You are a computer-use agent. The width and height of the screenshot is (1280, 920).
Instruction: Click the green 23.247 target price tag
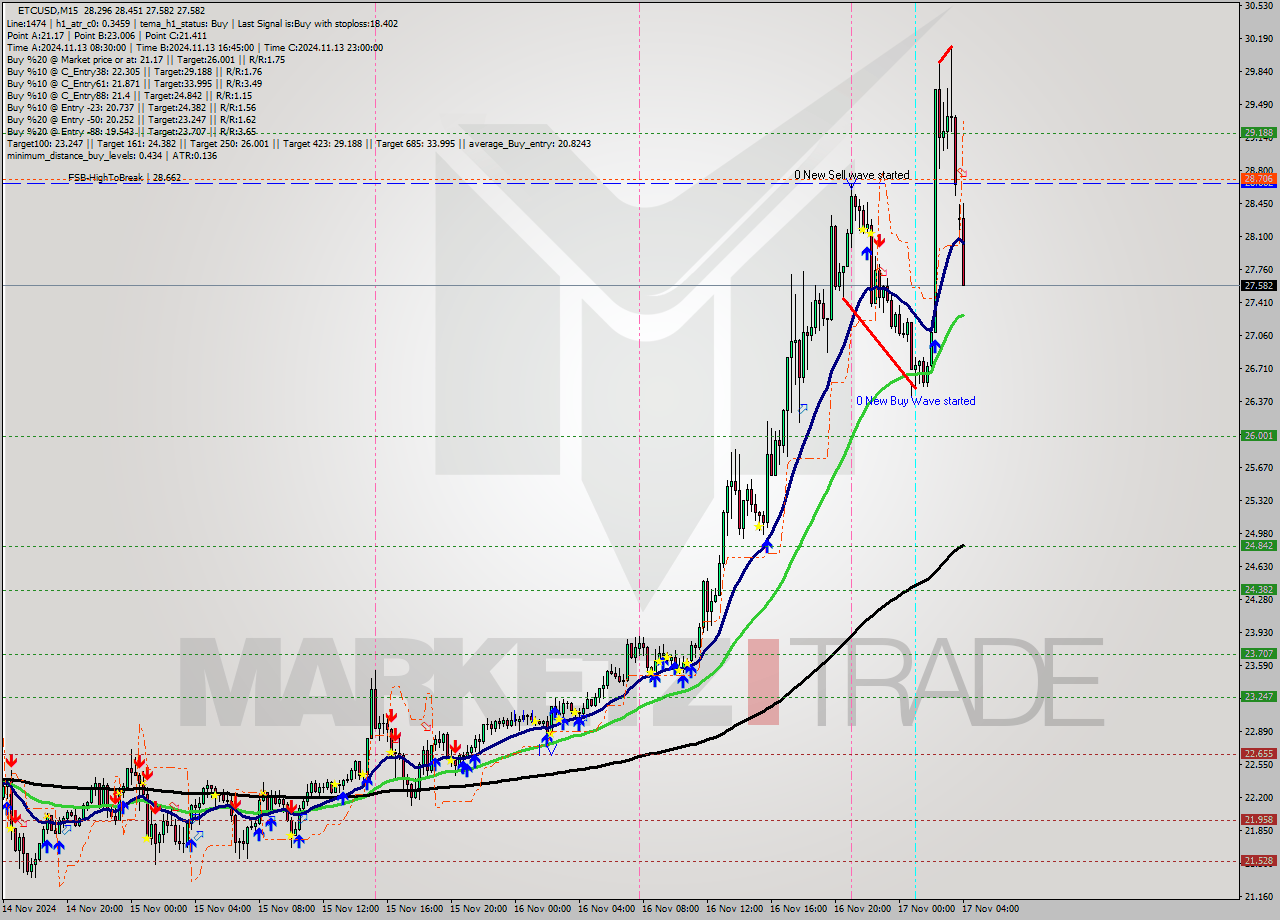[x=1258, y=696]
